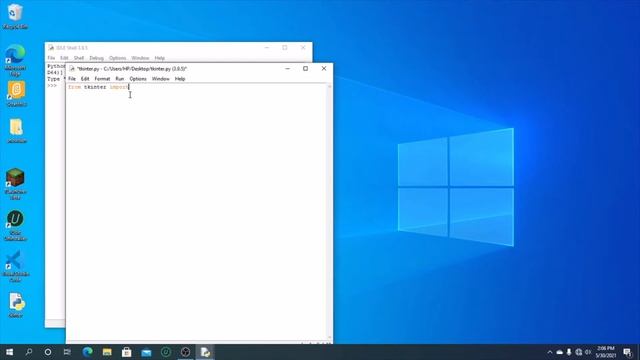Screen dimensions: 640x360
Task: Open the Mail app from the taskbar
Action: [146, 352]
